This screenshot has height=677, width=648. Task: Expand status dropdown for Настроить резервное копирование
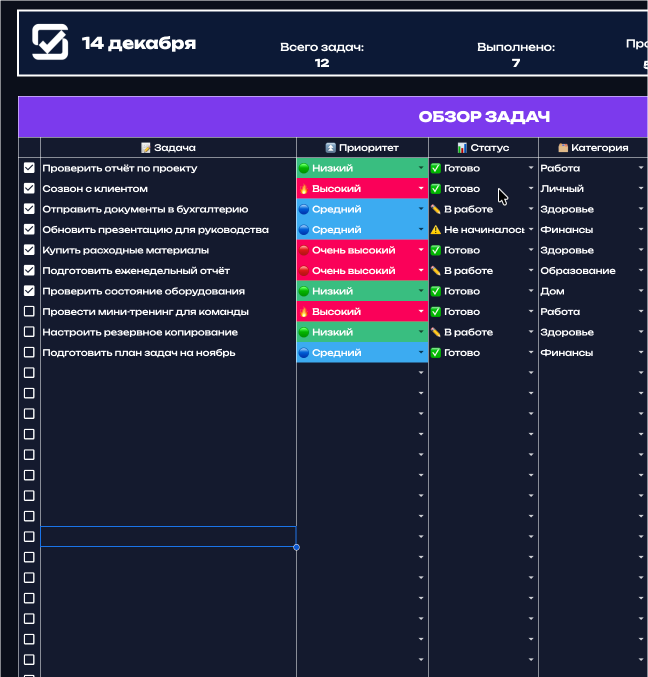(x=531, y=333)
